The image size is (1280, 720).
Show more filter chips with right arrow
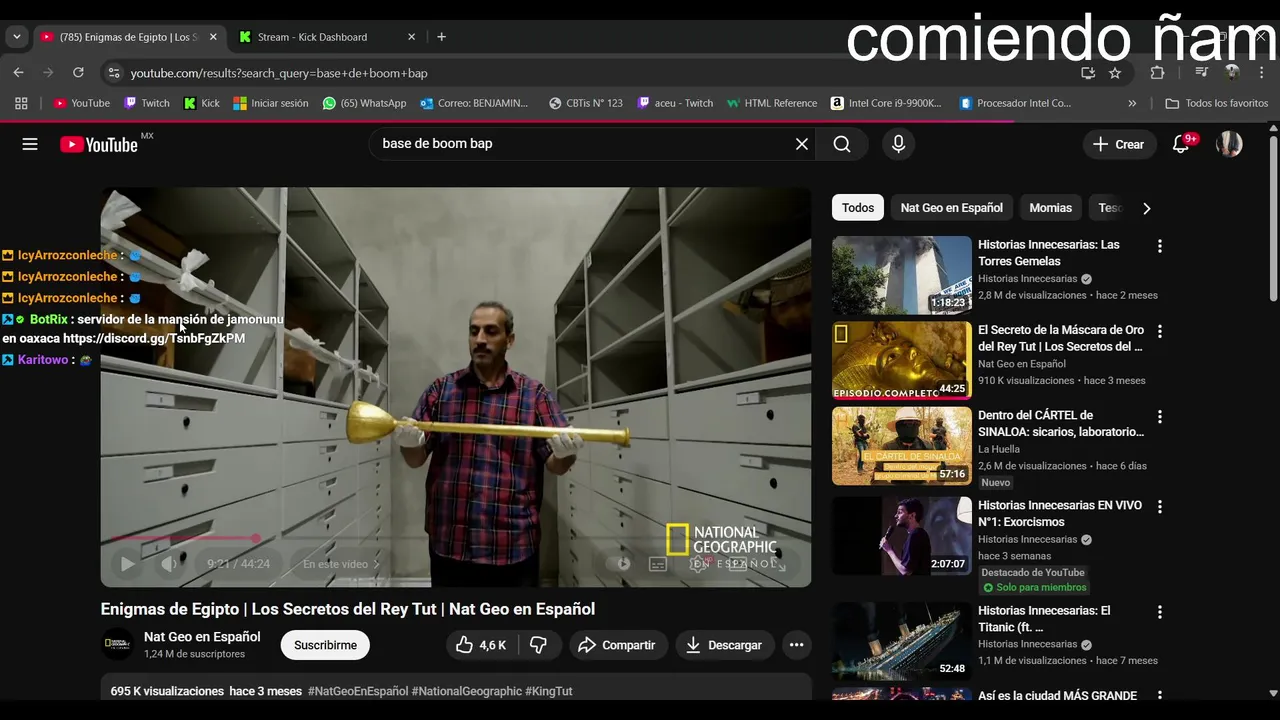pyautogui.click(x=1146, y=208)
